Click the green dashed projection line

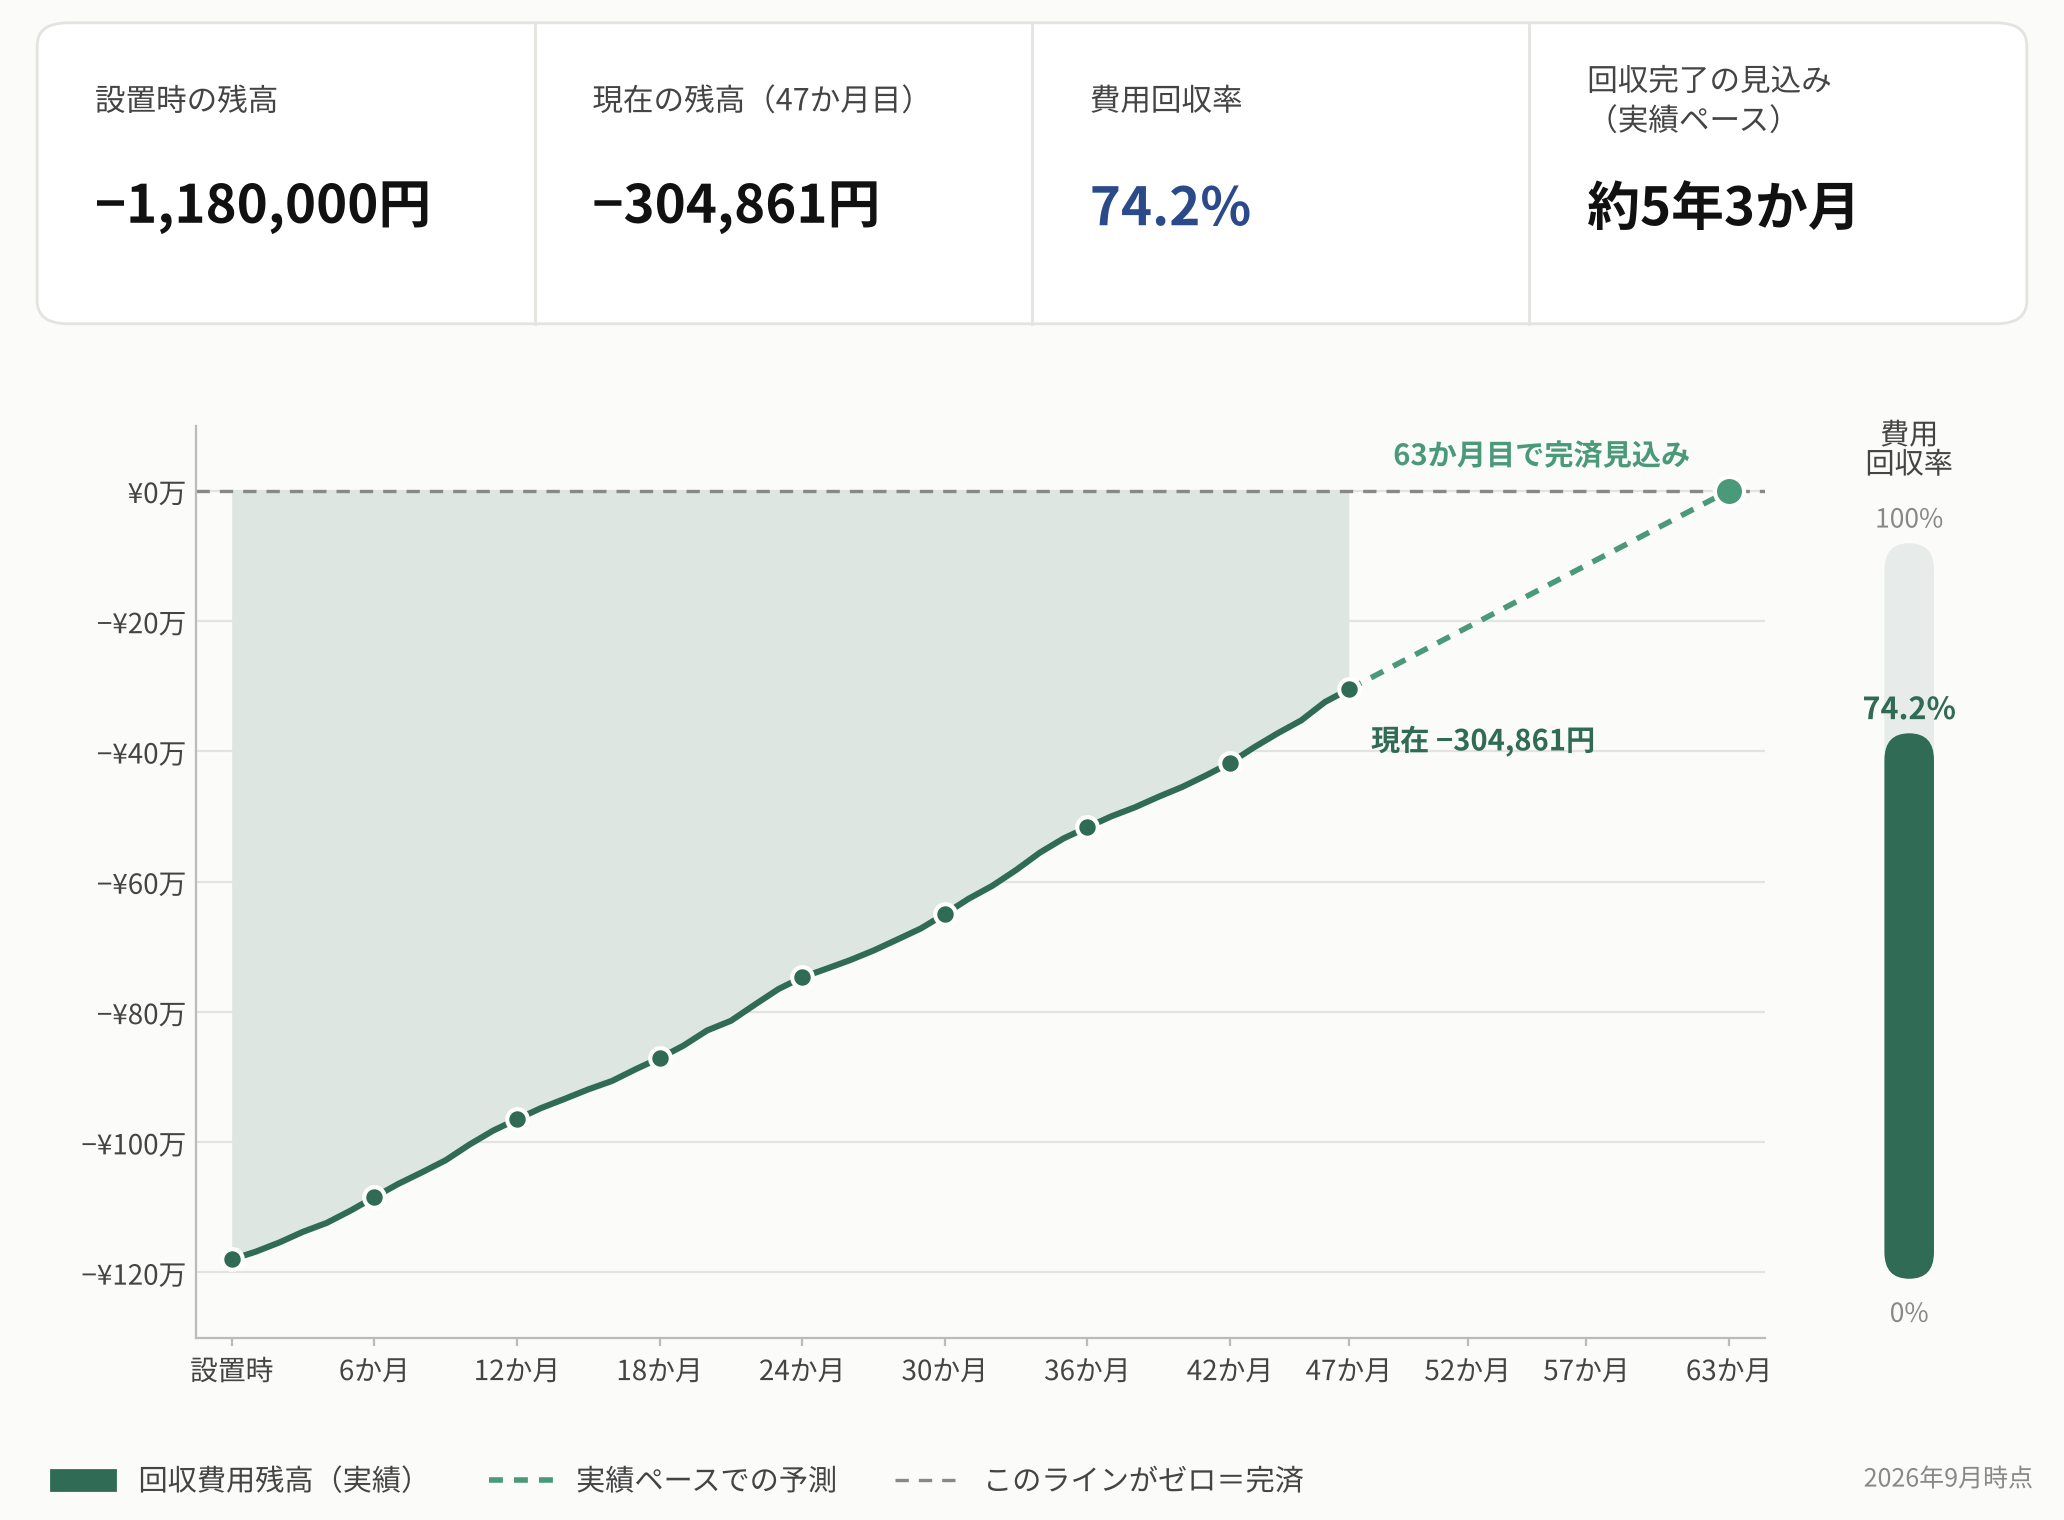click(1540, 590)
